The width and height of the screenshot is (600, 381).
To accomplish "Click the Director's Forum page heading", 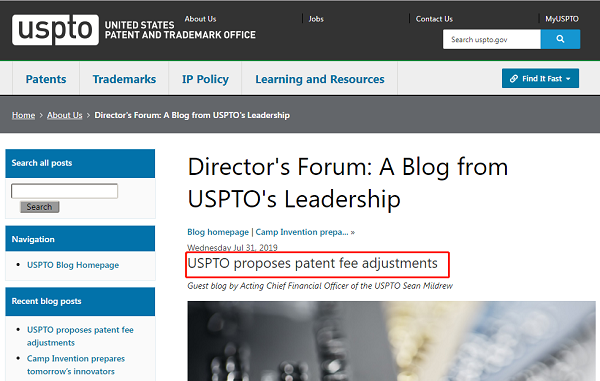I will pos(347,183).
